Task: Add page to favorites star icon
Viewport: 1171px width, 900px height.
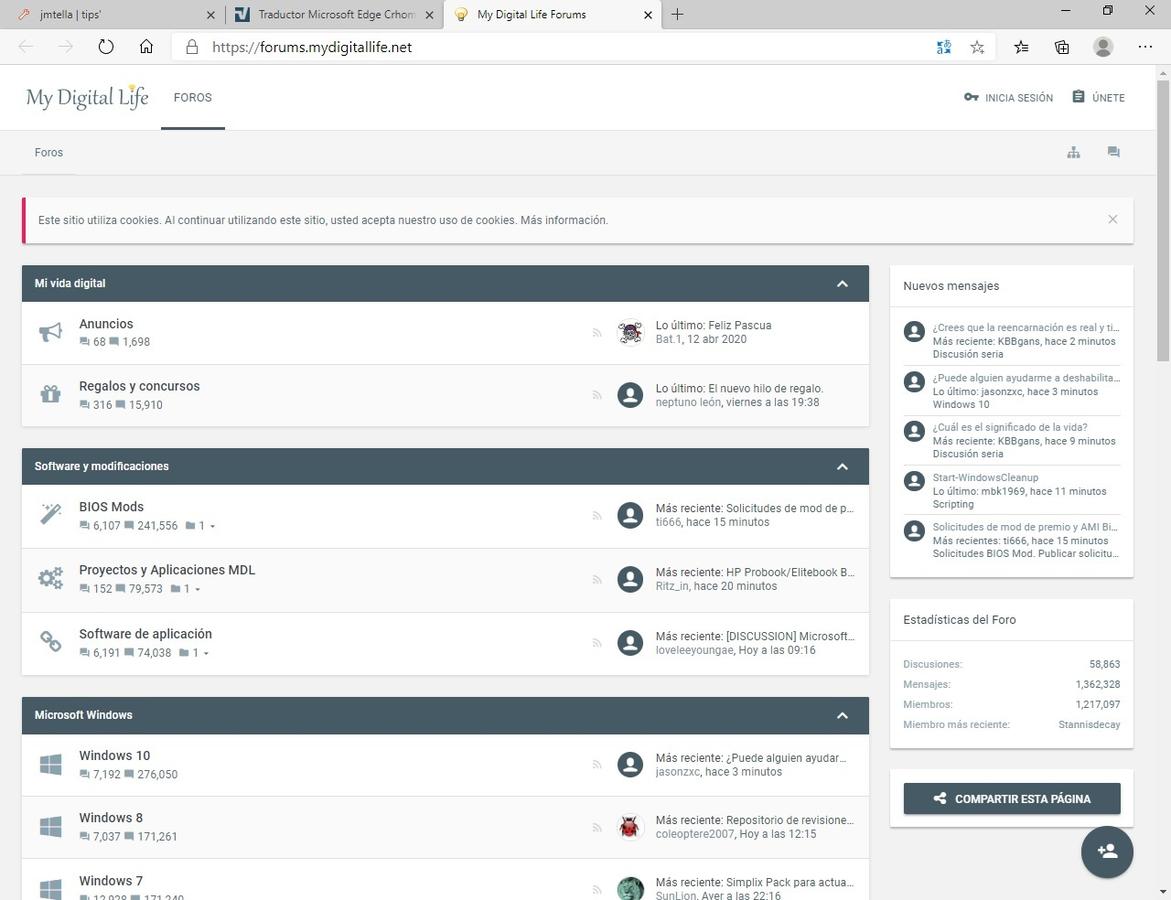Action: 977,47
